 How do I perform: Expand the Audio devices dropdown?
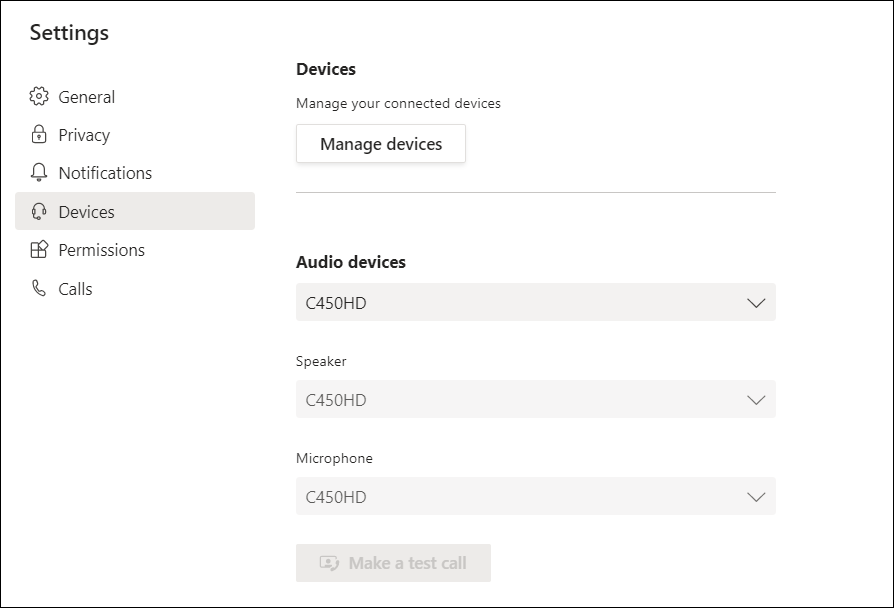tap(536, 302)
